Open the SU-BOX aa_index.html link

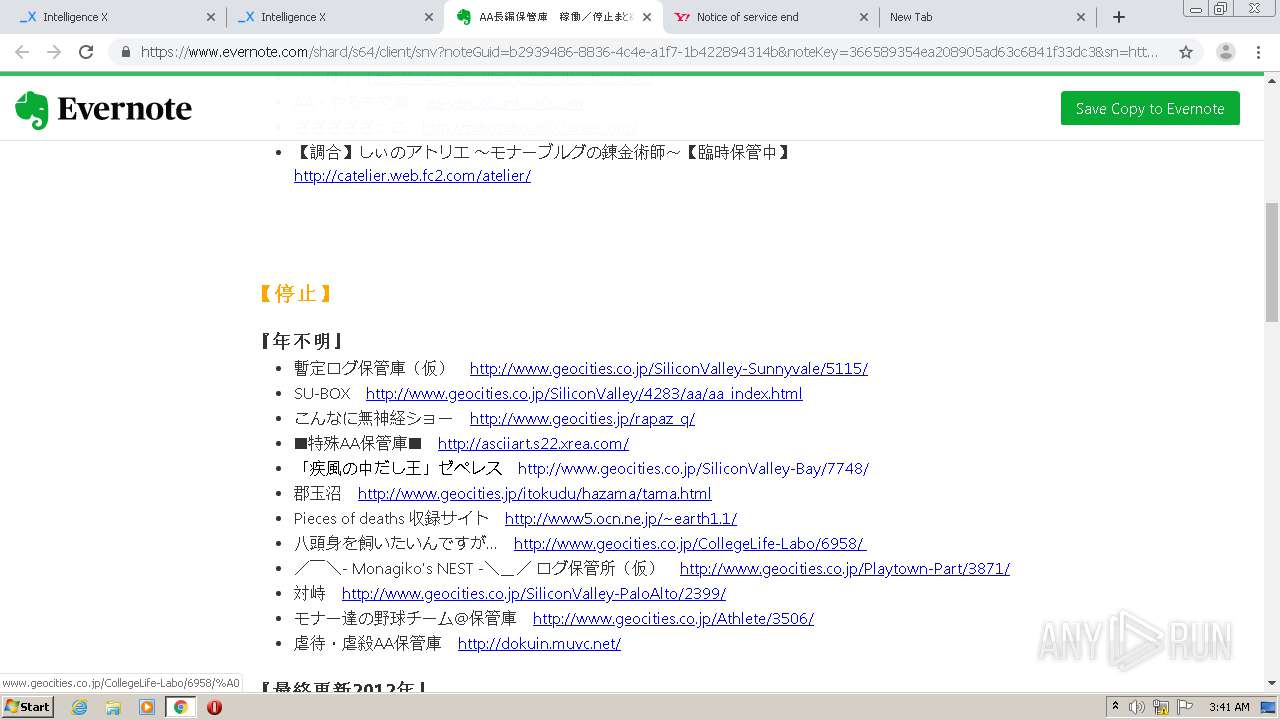[584, 393]
